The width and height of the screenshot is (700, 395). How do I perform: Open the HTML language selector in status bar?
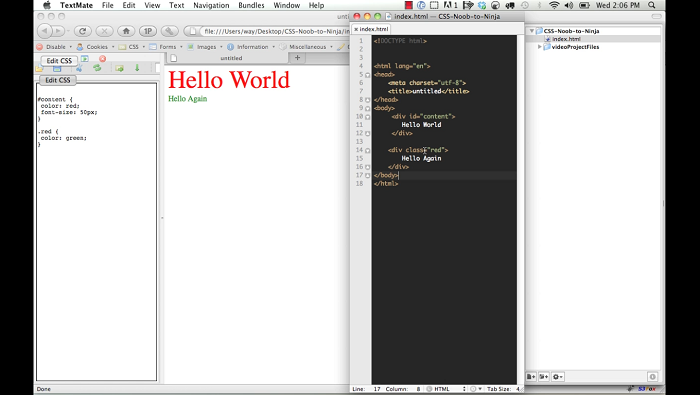coord(446,389)
